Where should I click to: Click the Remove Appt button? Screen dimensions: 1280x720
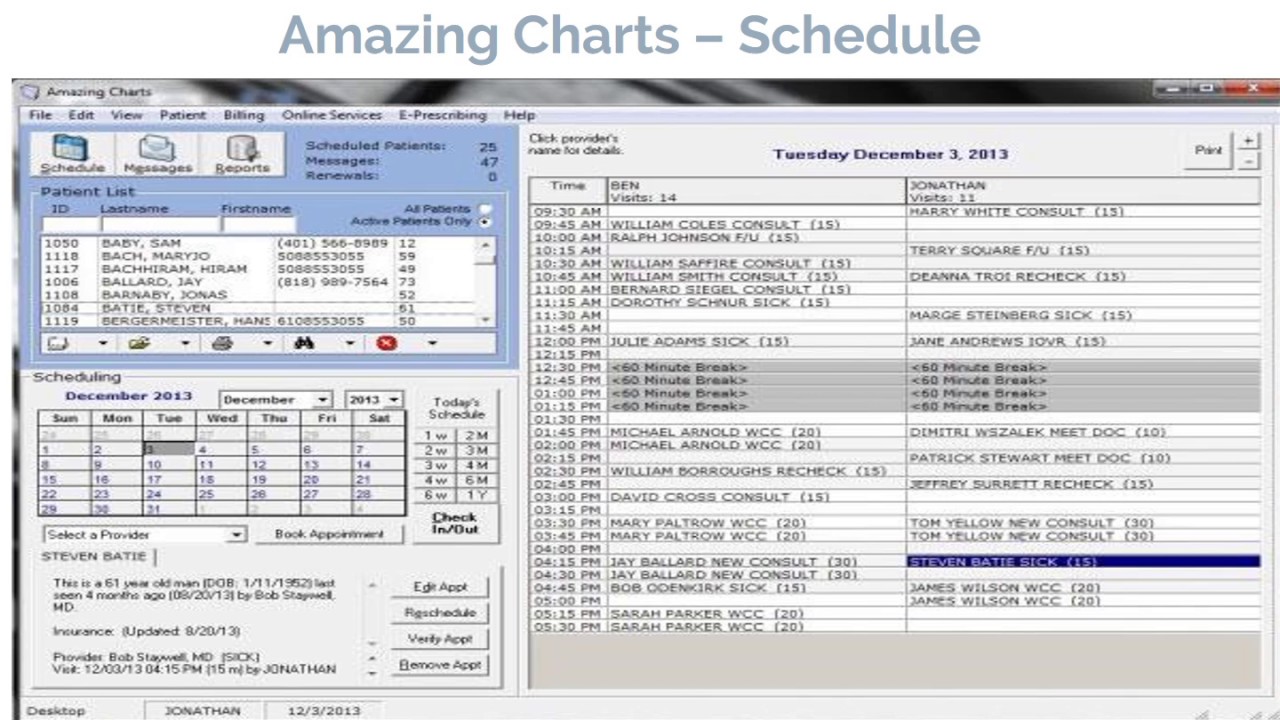[440, 665]
